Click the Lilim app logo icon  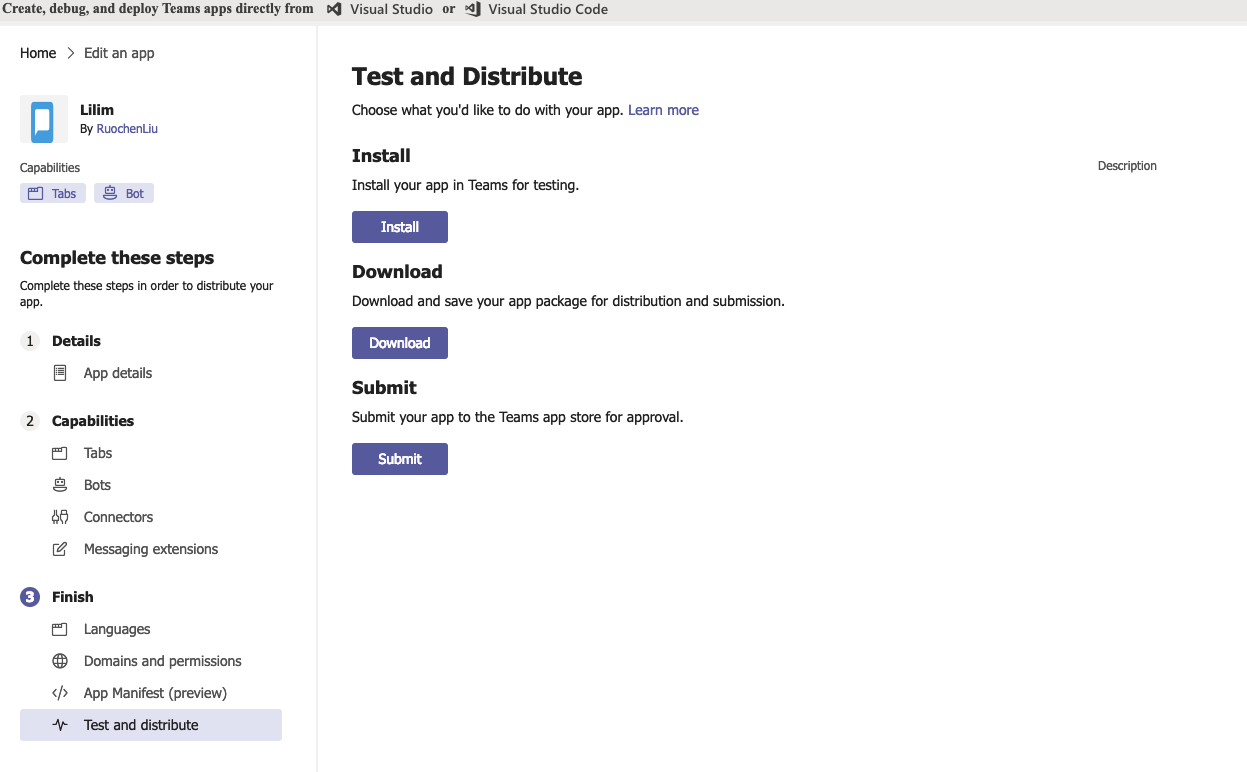(x=43, y=120)
